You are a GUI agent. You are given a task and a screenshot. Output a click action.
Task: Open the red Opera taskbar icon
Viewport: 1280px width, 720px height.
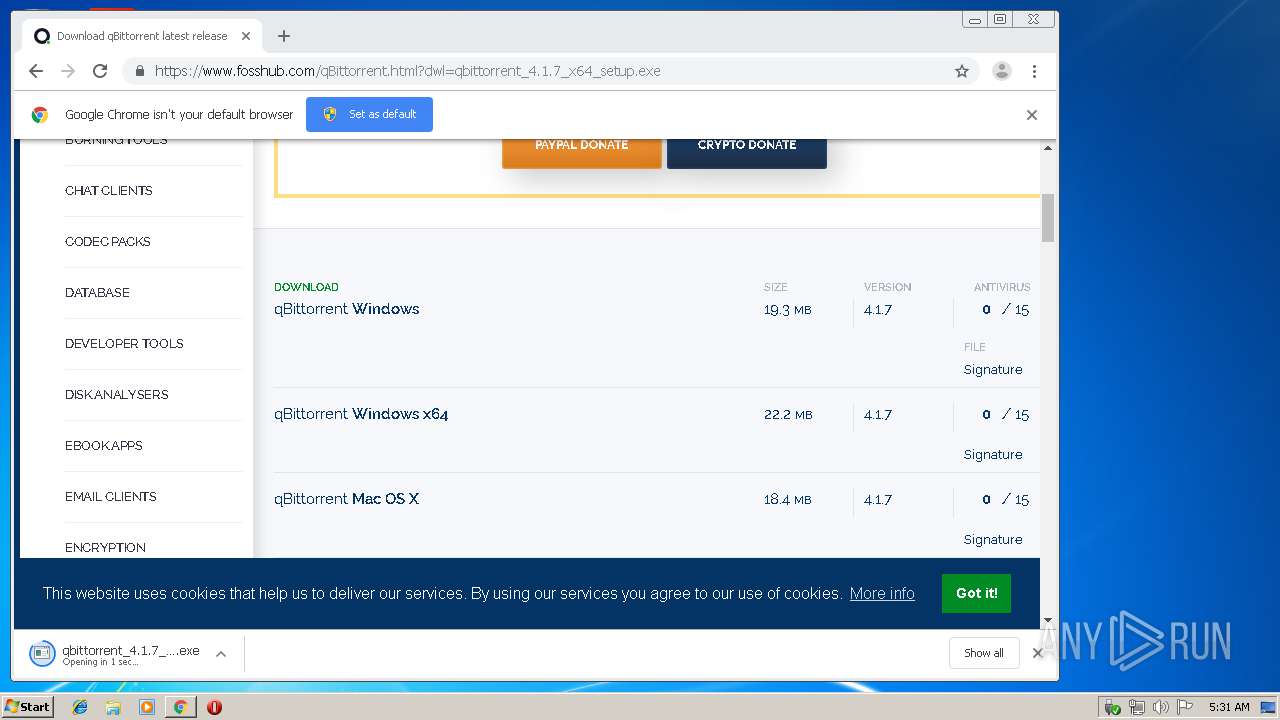214,707
